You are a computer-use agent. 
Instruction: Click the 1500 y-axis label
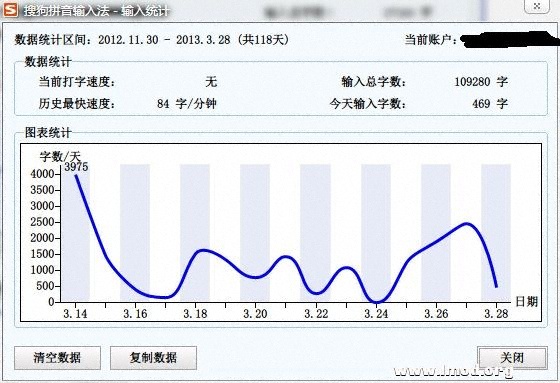[x=42, y=254]
